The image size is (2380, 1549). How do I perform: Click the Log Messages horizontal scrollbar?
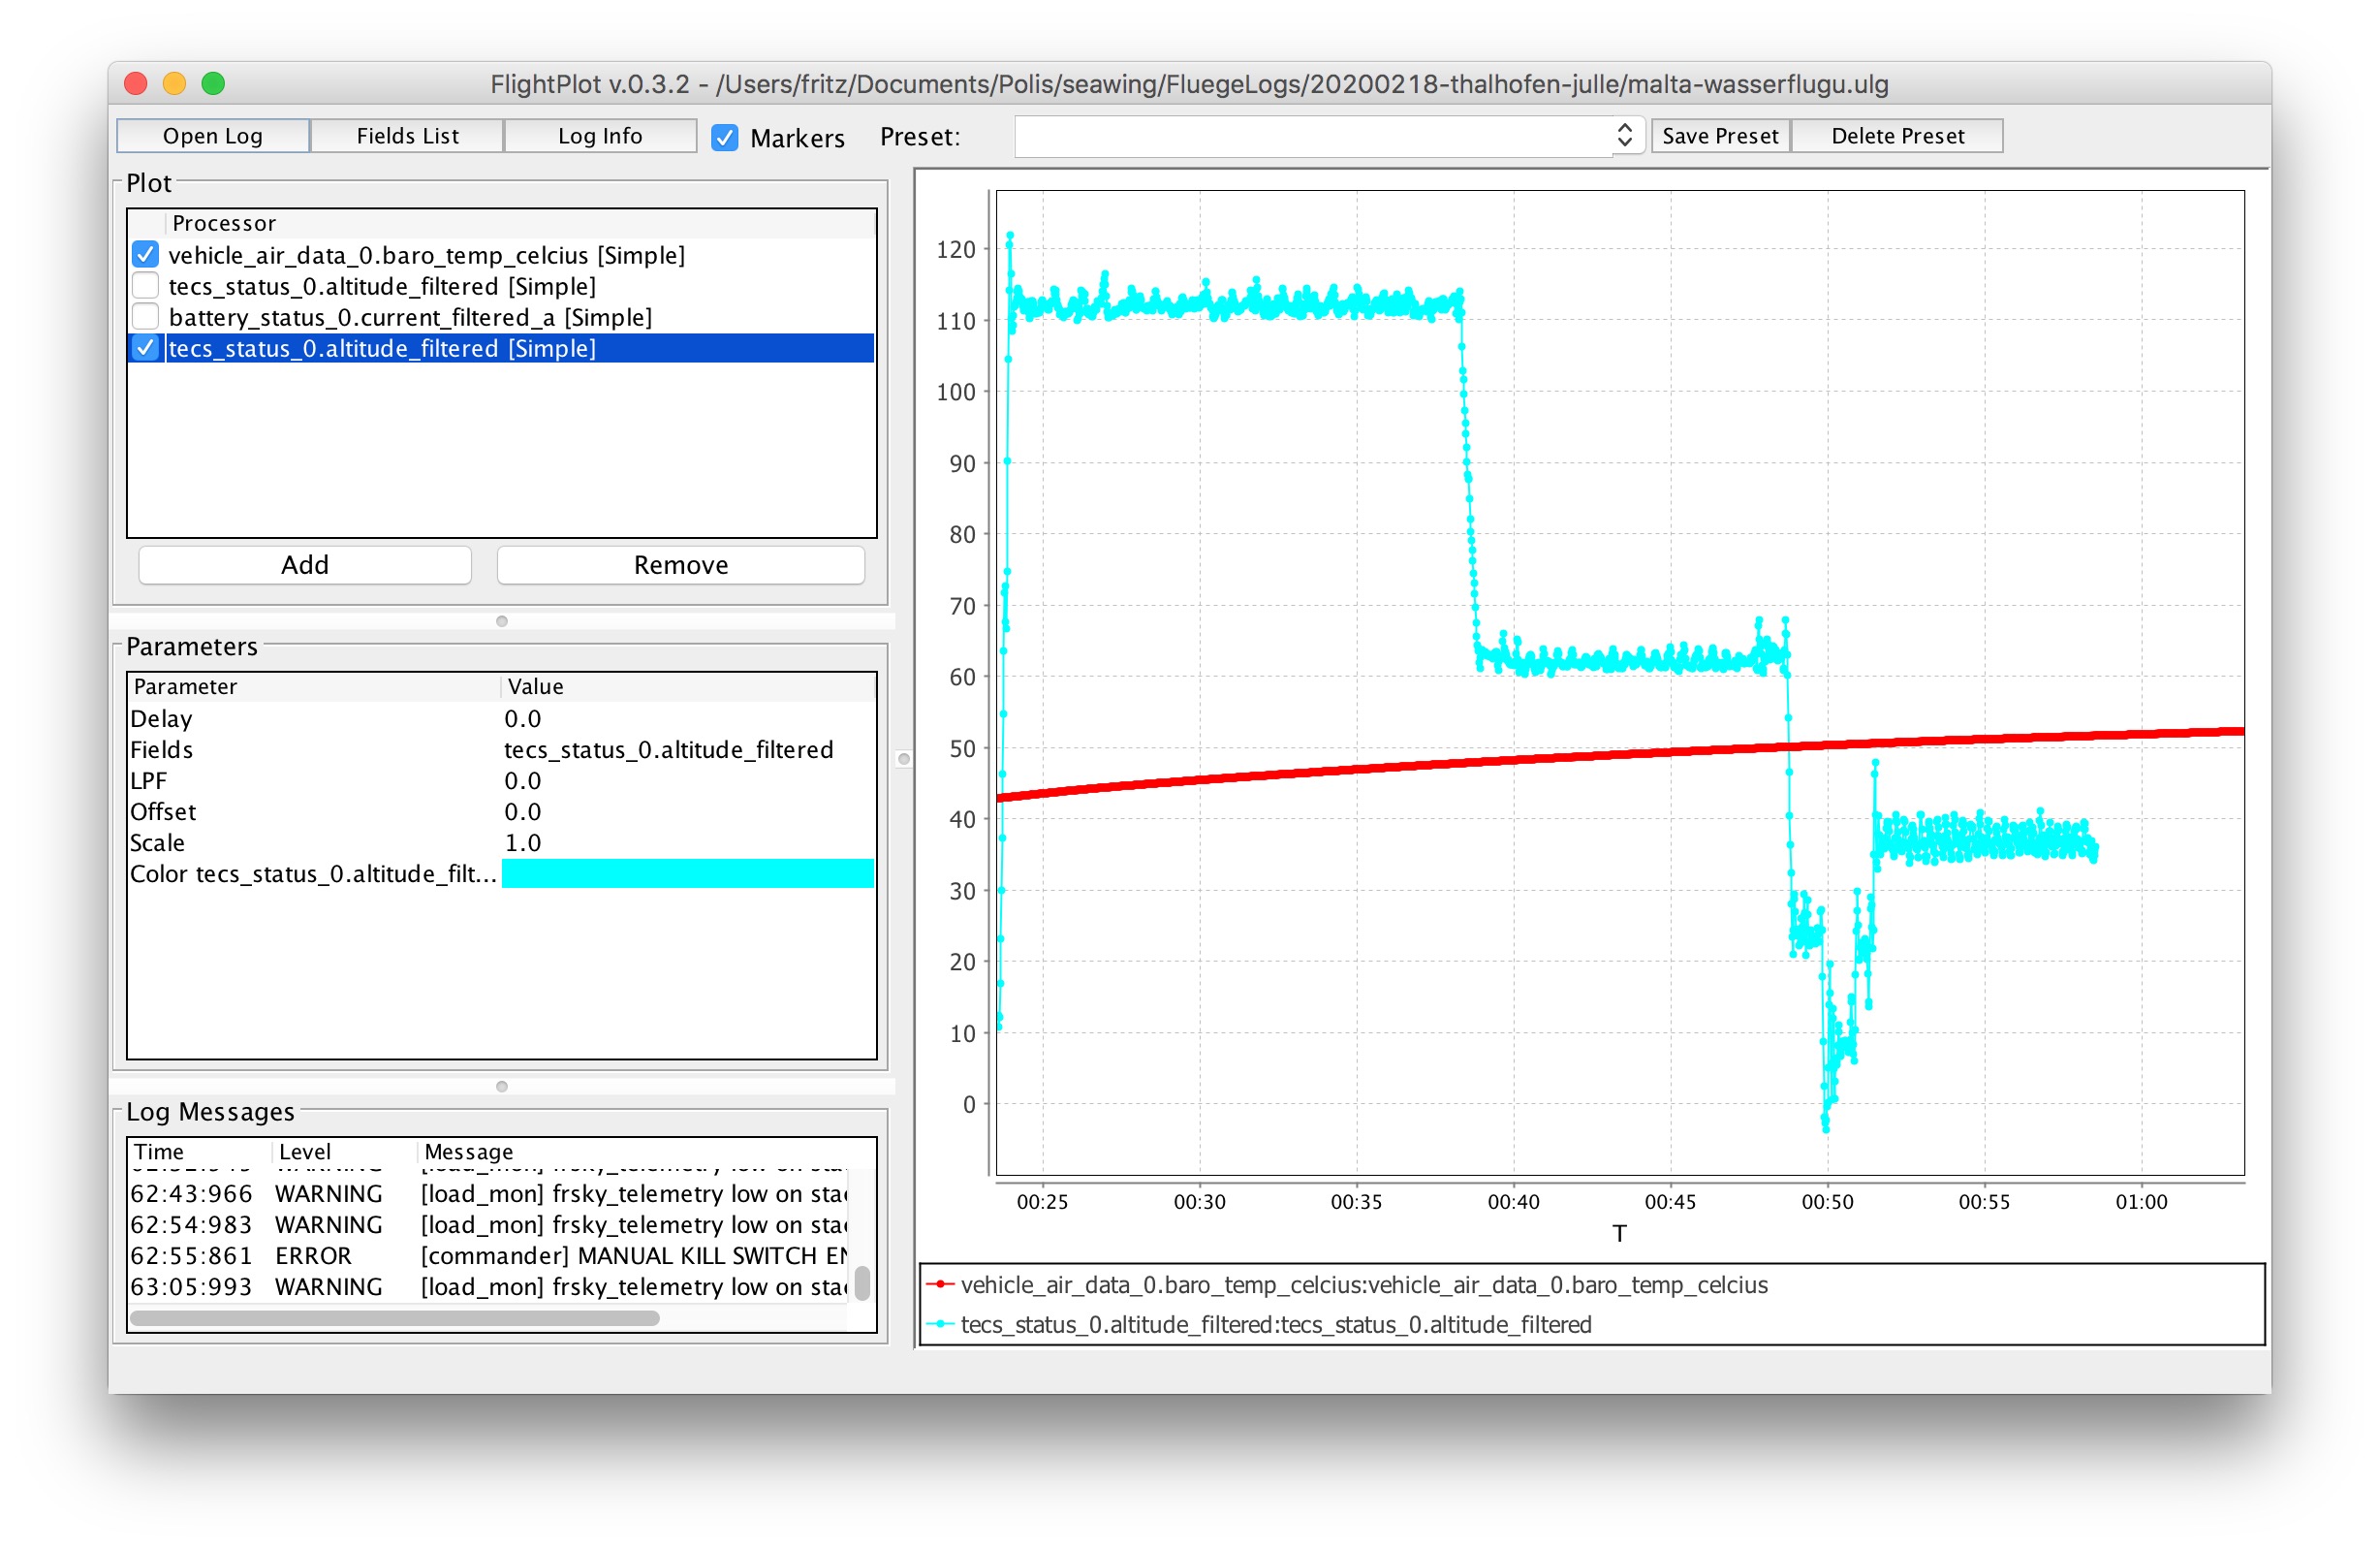point(394,1318)
